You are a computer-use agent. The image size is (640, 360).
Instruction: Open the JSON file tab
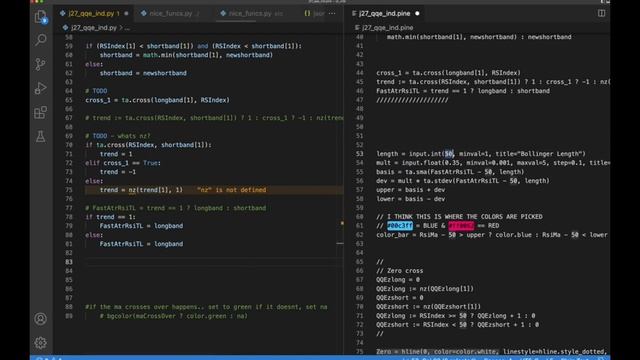coord(314,13)
